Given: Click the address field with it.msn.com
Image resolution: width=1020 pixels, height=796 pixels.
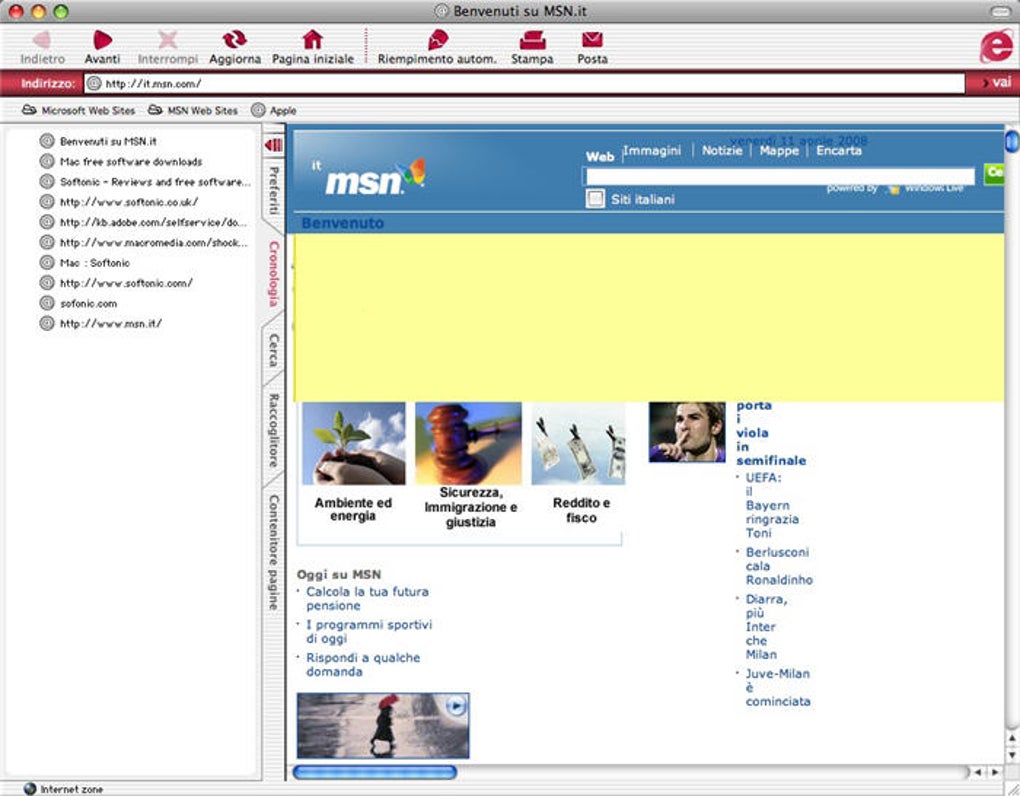Looking at the screenshot, I should click(x=524, y=83).
